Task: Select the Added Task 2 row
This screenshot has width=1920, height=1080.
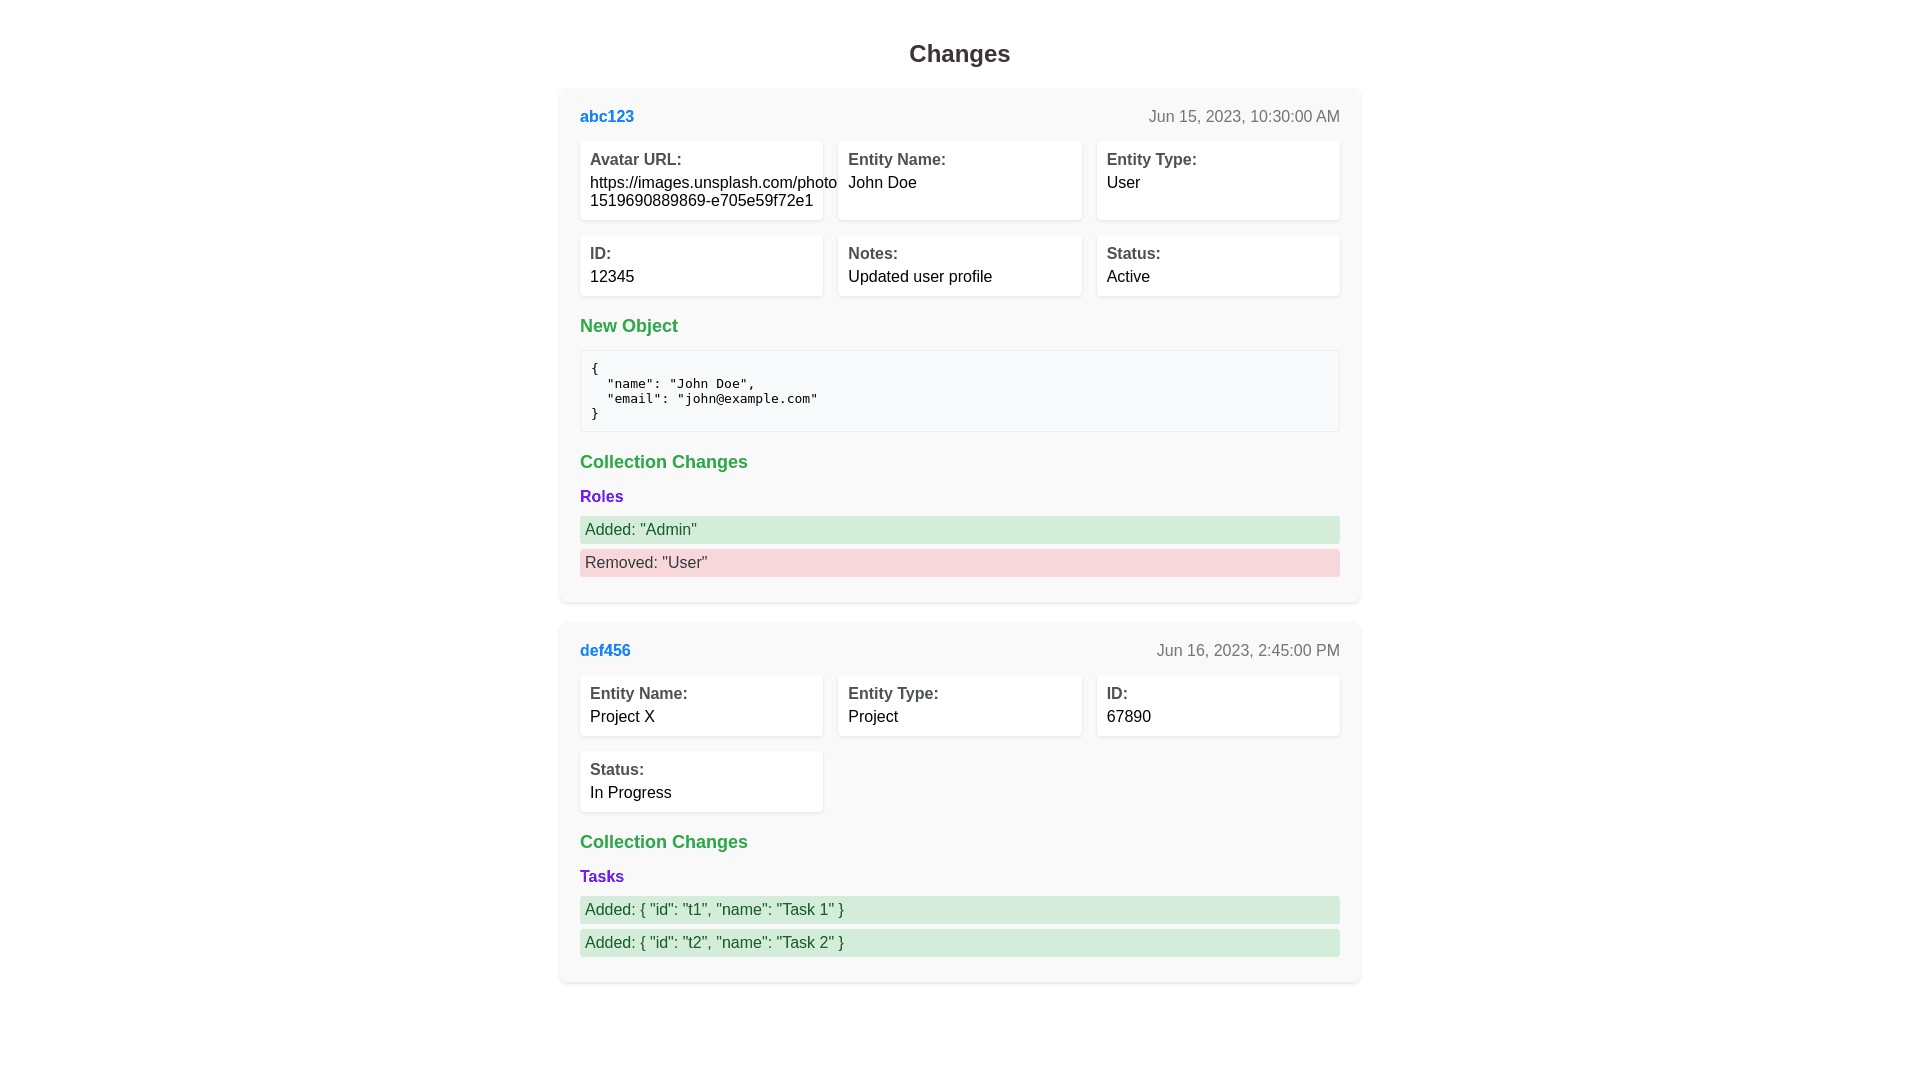Action: [958, 943]
